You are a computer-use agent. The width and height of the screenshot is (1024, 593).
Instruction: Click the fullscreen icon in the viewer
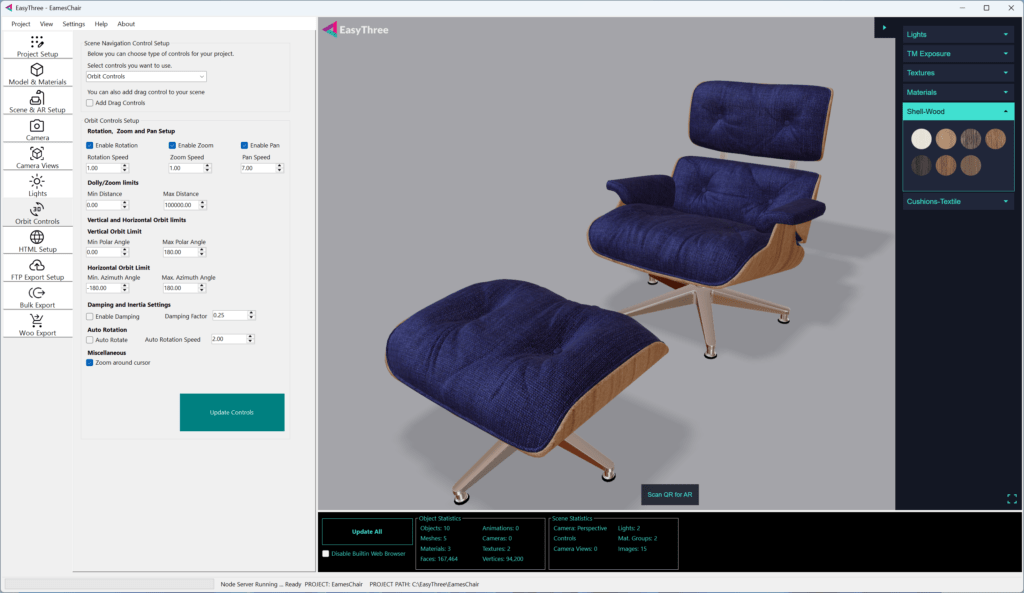pos(1012,499)
